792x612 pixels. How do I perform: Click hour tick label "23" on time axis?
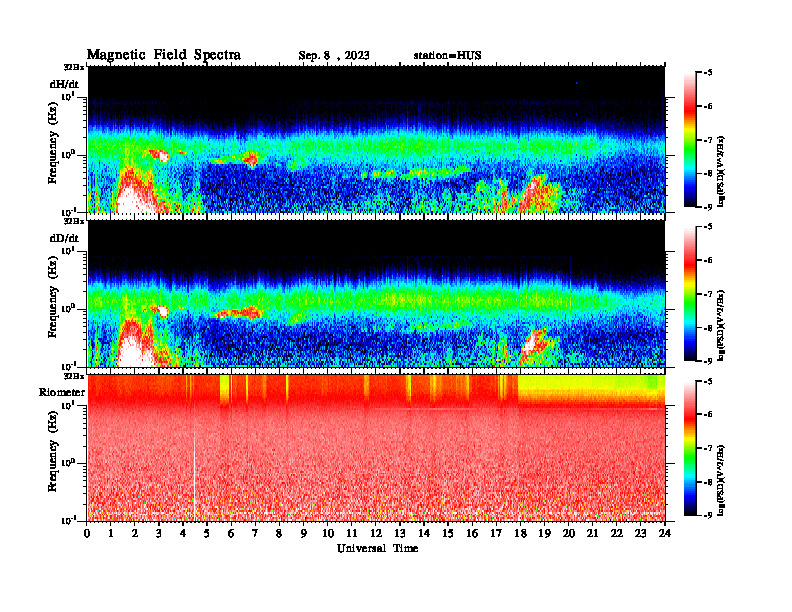click(640, 533)
